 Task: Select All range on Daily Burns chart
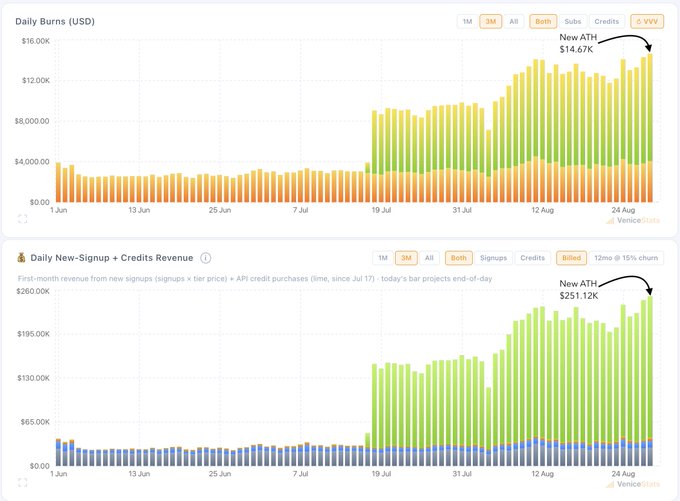click(x=514, y=21)
